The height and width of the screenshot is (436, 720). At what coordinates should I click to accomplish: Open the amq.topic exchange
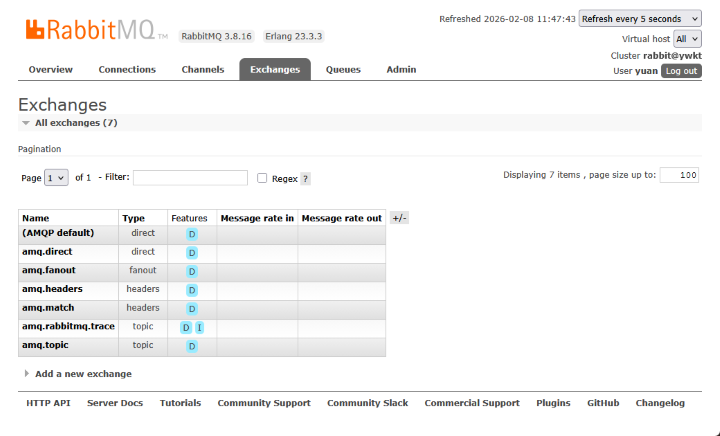(x=45, y=345)
